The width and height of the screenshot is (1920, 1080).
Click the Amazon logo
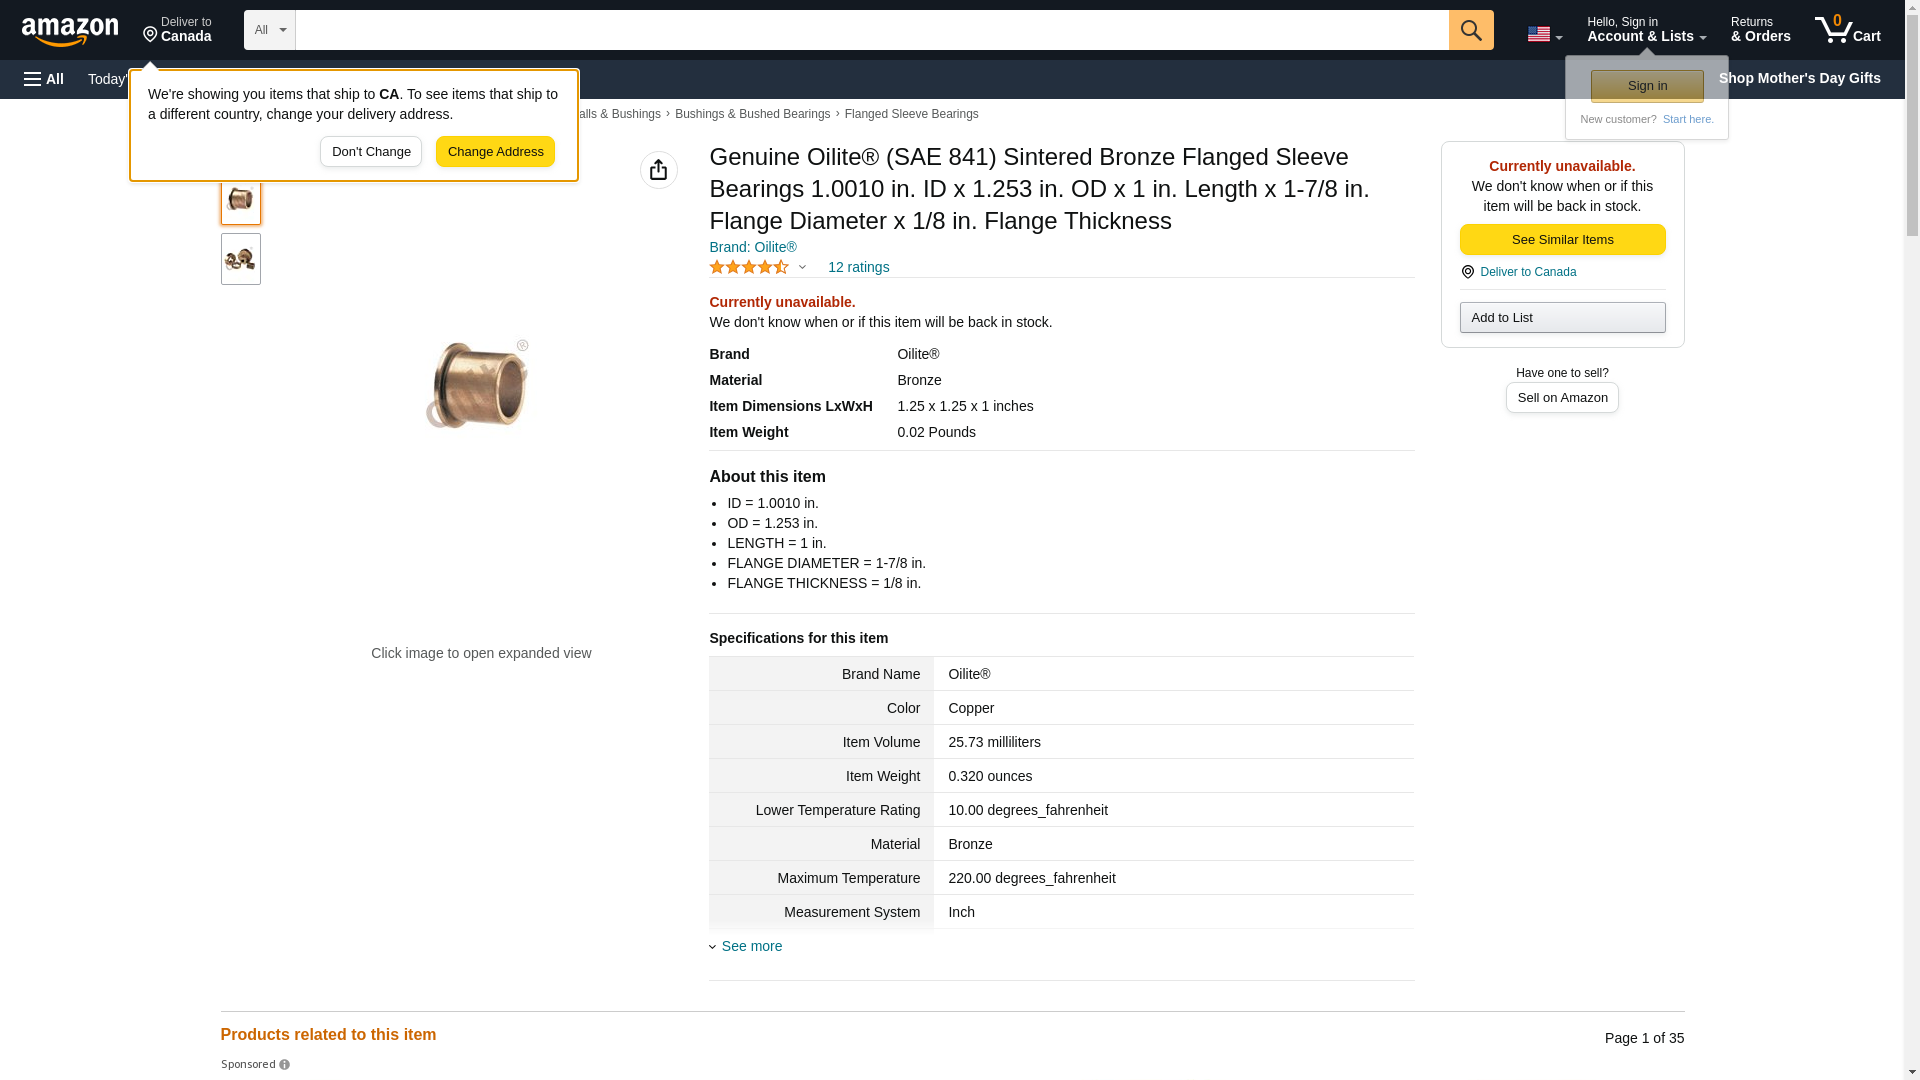(70, 31)
